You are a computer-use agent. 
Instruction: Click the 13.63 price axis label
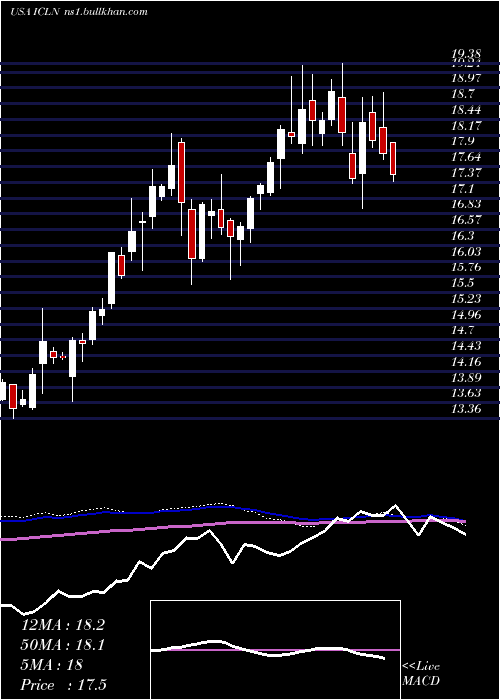click(467, 393)
